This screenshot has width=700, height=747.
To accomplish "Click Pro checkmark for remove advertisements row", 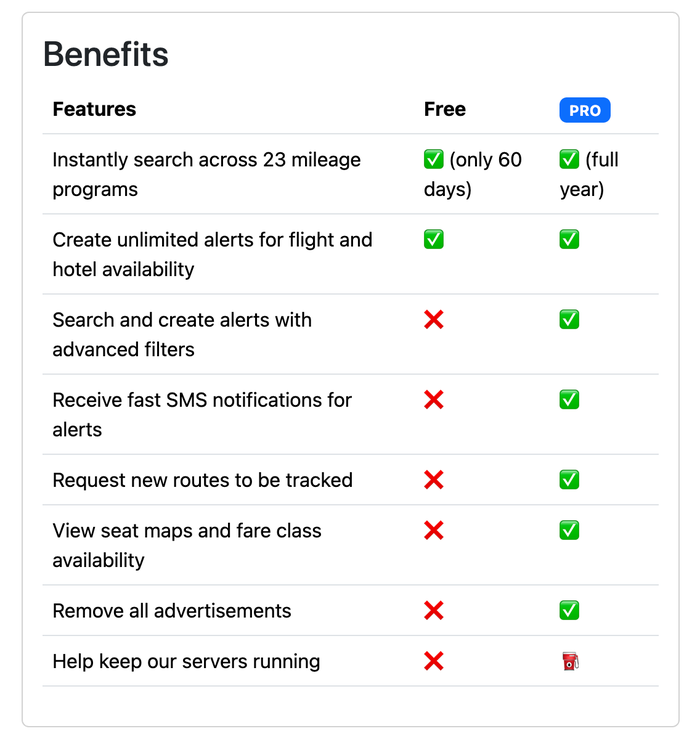I will point(569,610).
